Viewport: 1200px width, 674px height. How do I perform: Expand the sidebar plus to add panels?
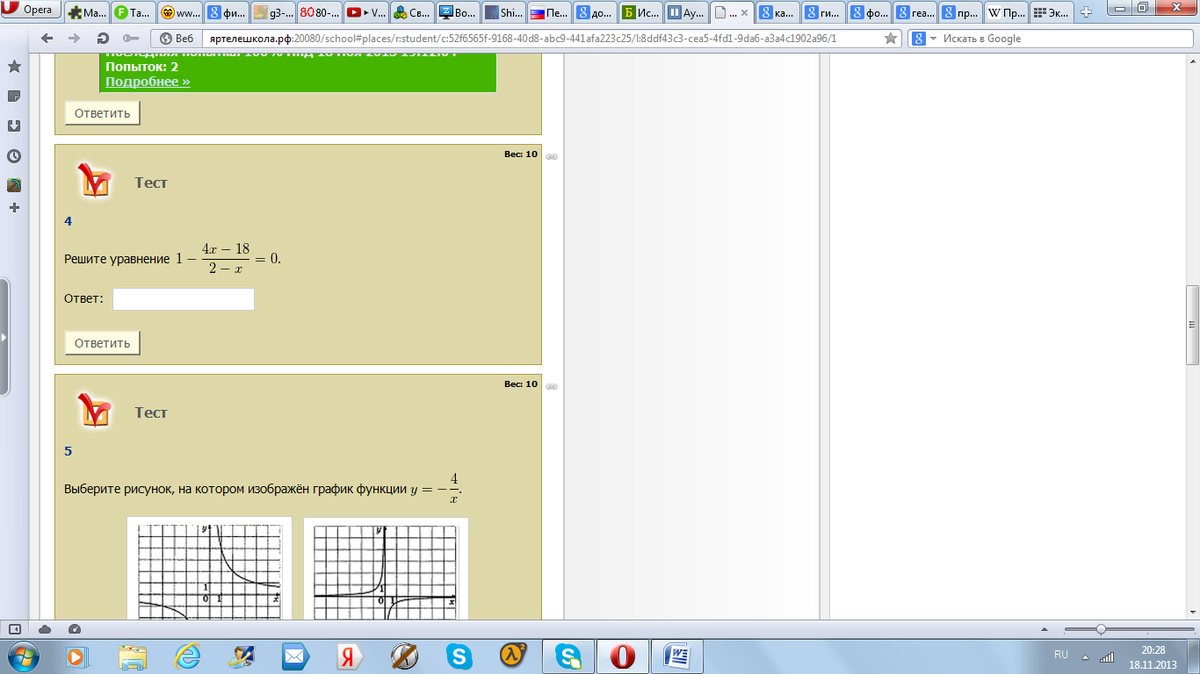click(x=14, y=208)
